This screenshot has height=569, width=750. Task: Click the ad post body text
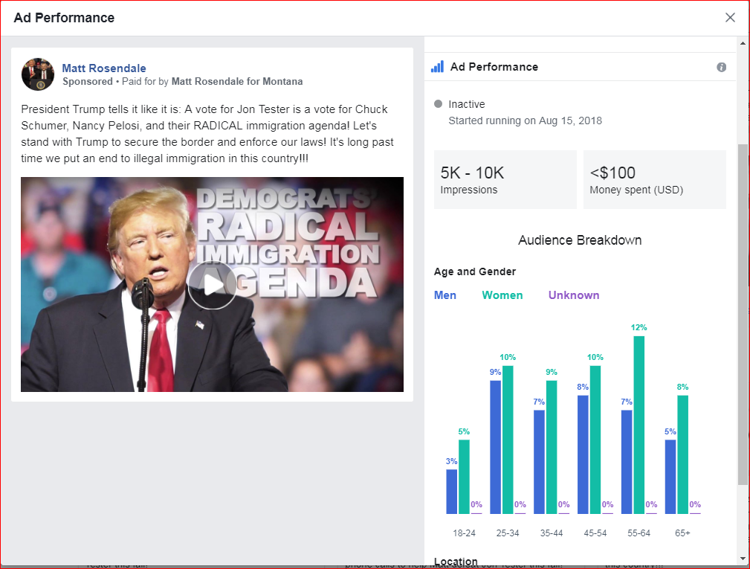pos(208,134)
